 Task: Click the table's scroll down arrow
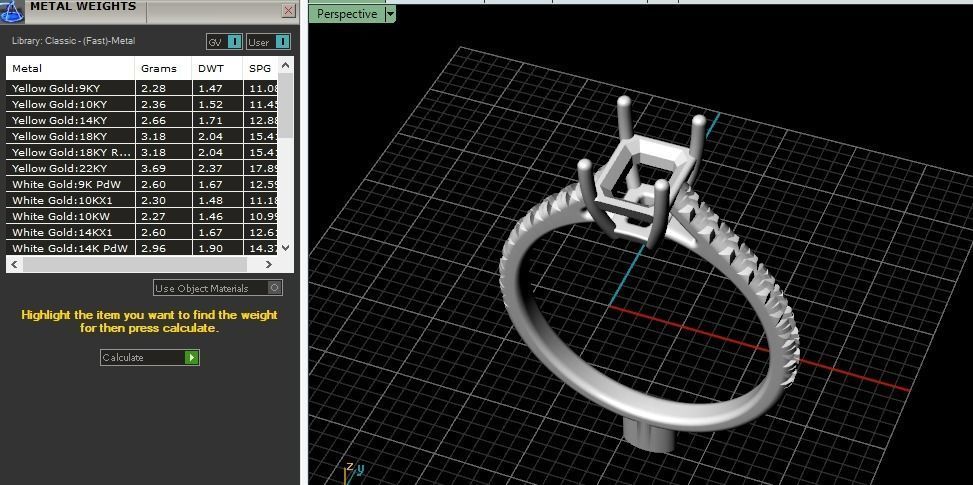pos(285,247)
